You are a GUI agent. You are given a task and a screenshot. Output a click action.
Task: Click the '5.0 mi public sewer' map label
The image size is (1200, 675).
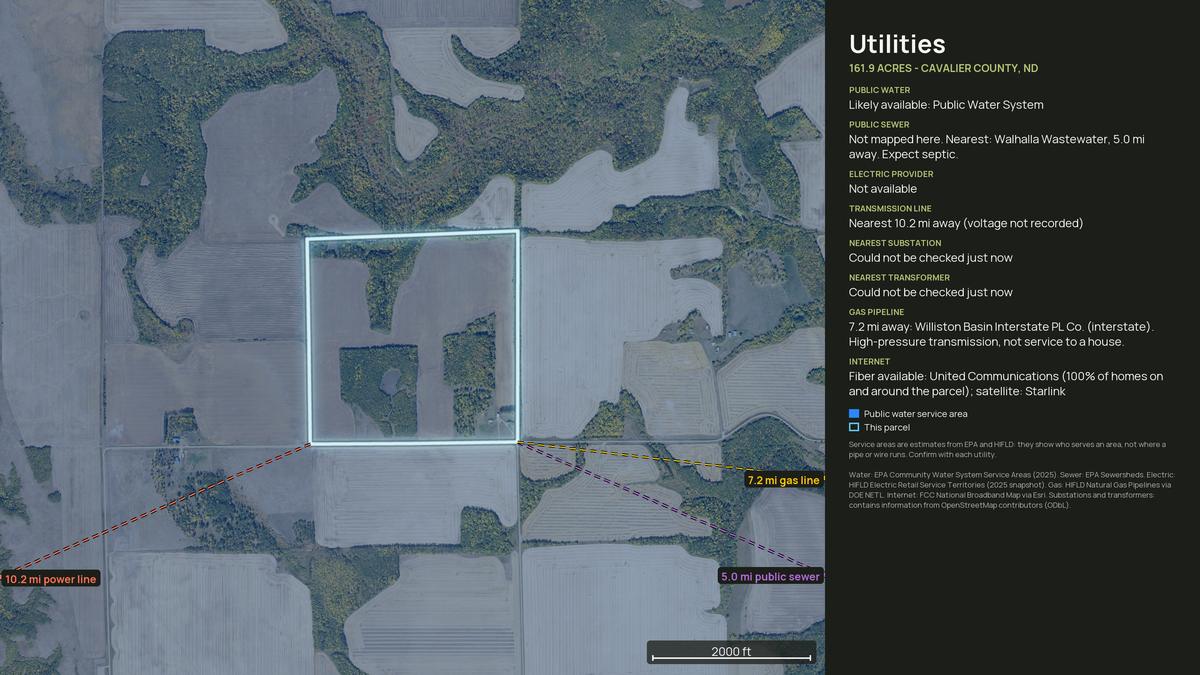click(770, 576)
